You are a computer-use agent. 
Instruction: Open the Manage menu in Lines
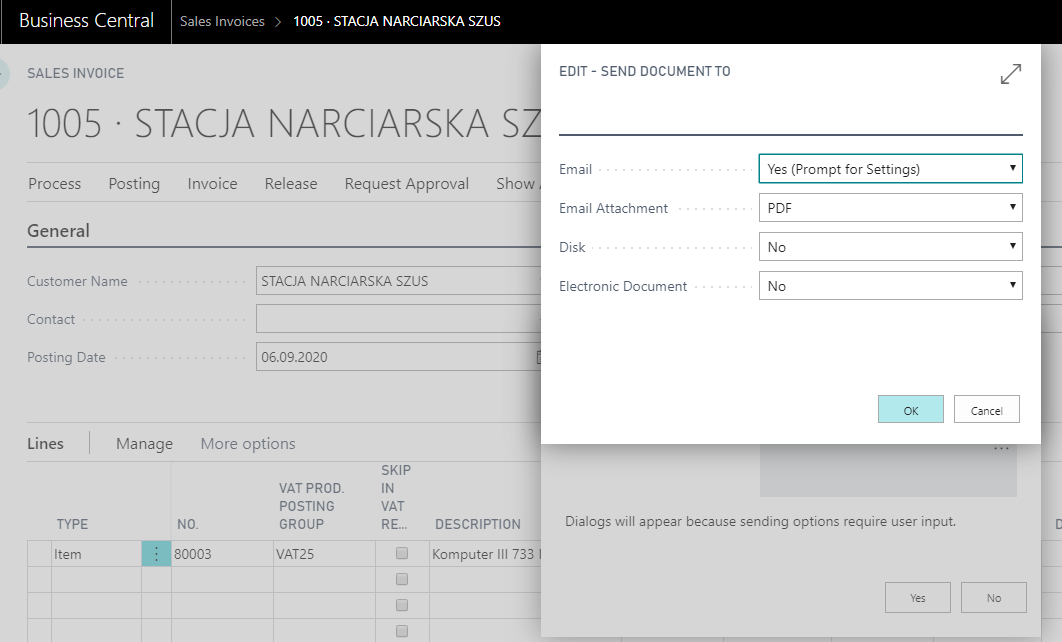coord(144,444)
